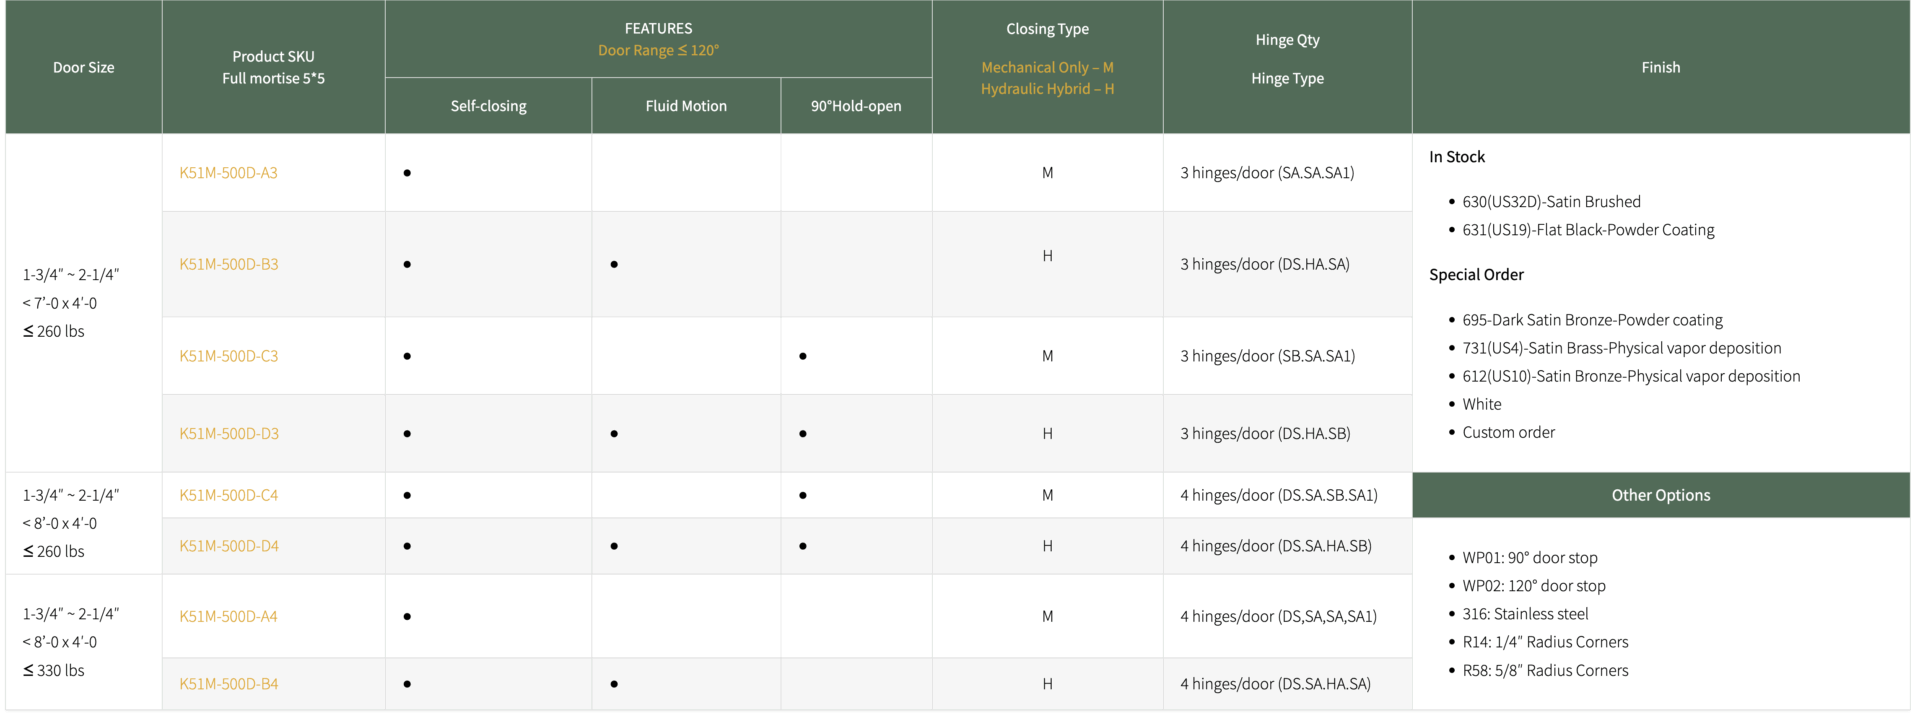
Task: Click the In Stock heading
Action: (1457, 157)
